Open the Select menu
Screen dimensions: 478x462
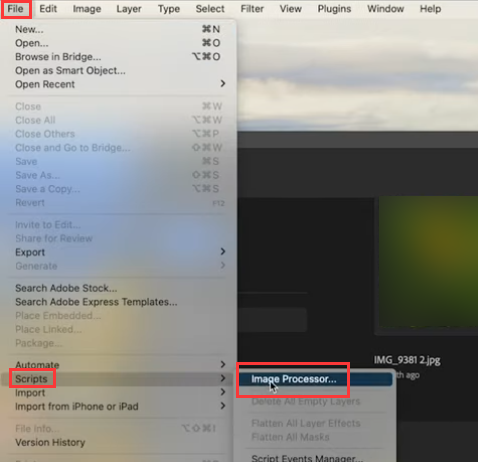tap(210, 9)
